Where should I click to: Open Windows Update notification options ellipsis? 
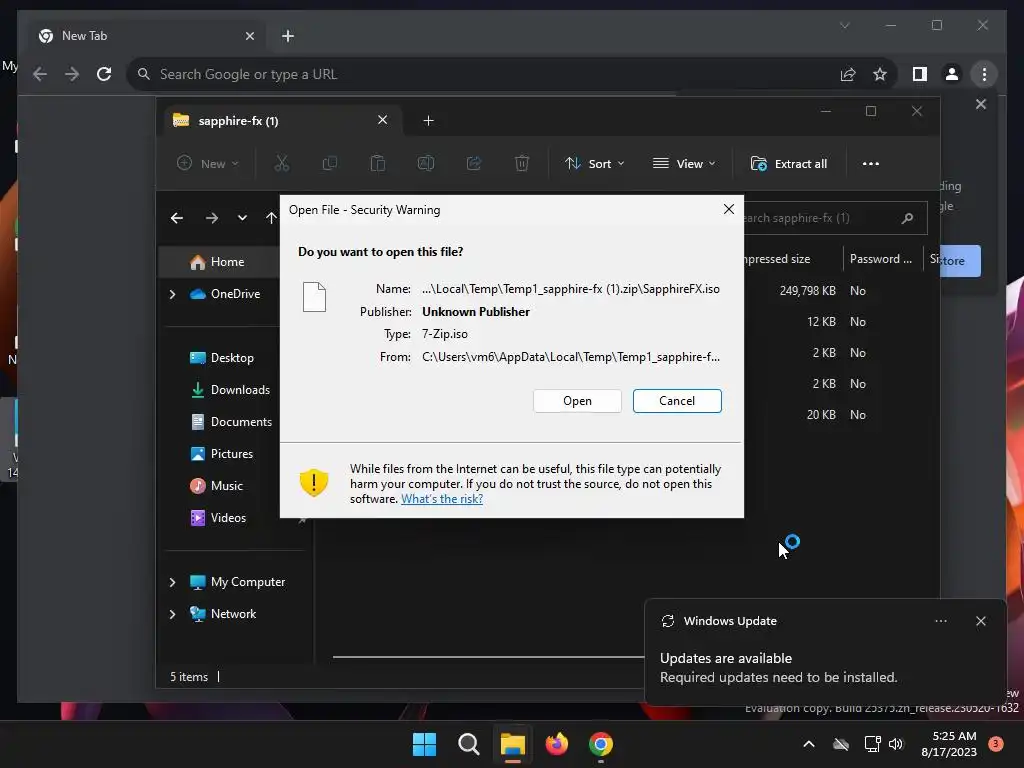coord(941,621)
